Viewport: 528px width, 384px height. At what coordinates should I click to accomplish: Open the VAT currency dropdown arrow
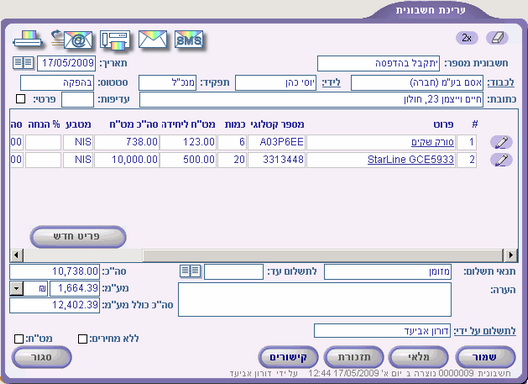[16, 289]
